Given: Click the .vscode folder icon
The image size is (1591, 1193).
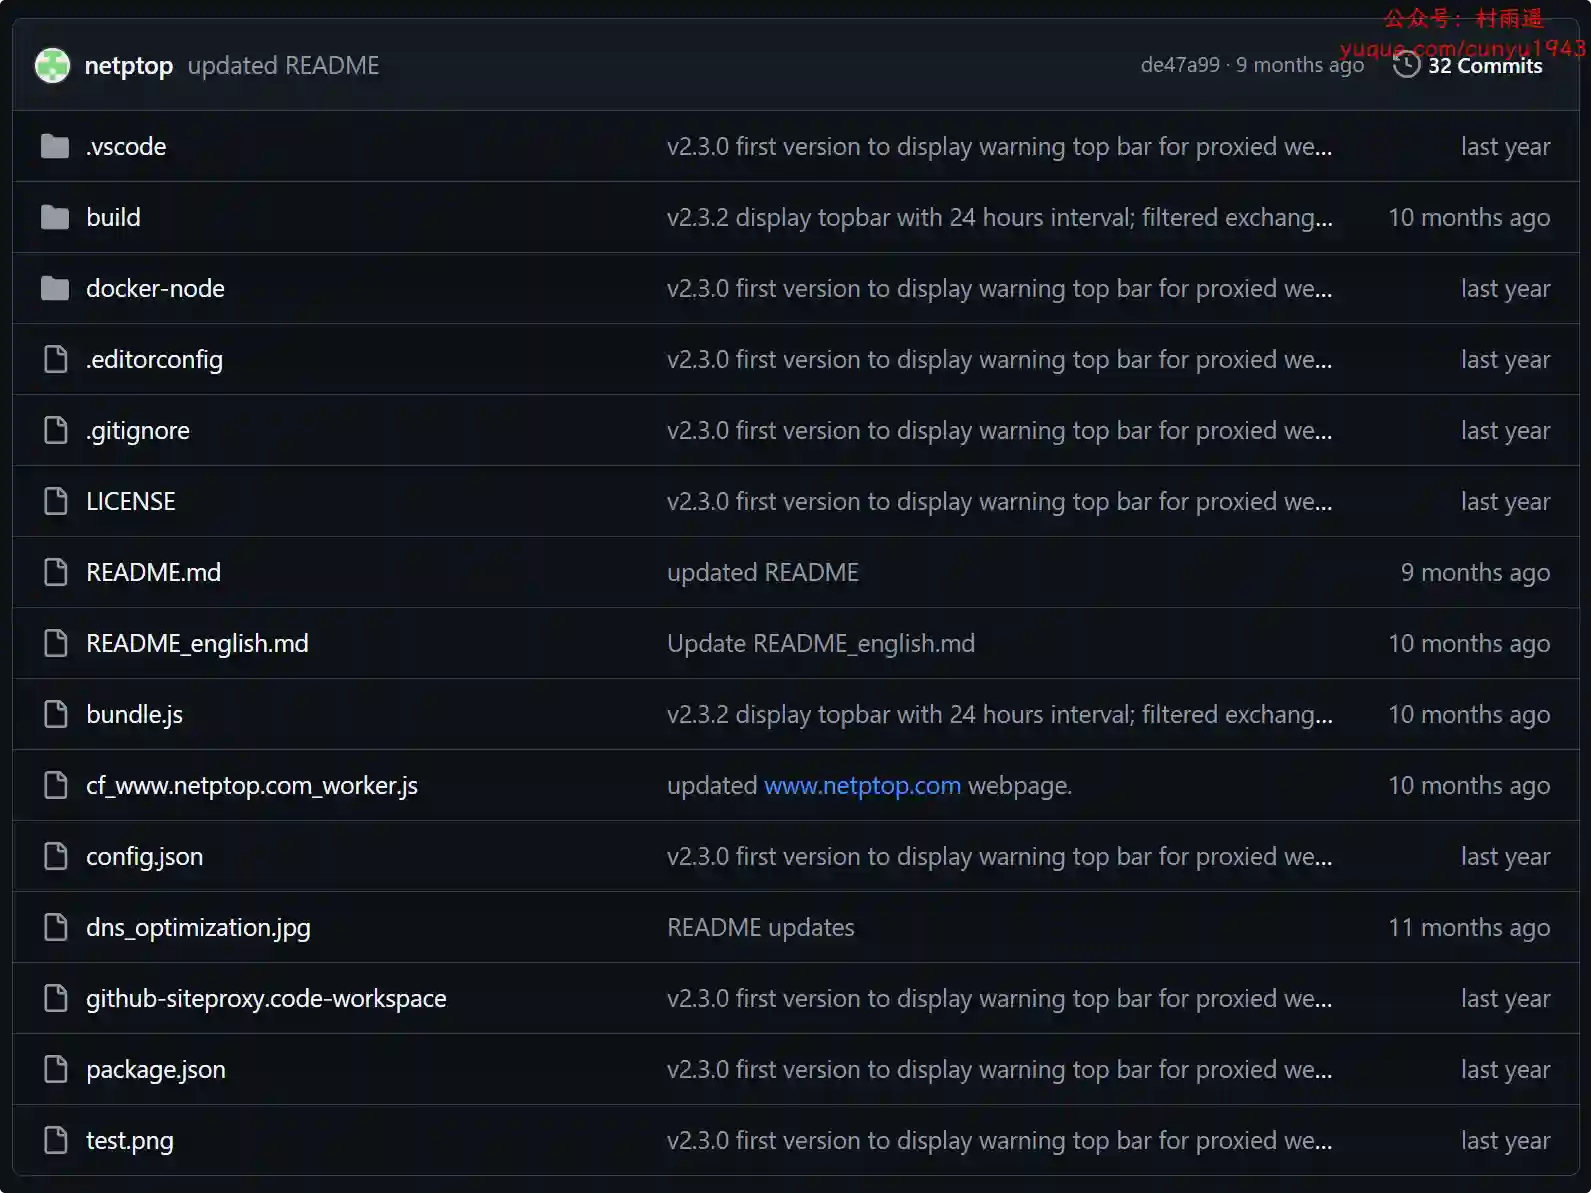Looking at the screenshot, I should [x=55, y=147].
